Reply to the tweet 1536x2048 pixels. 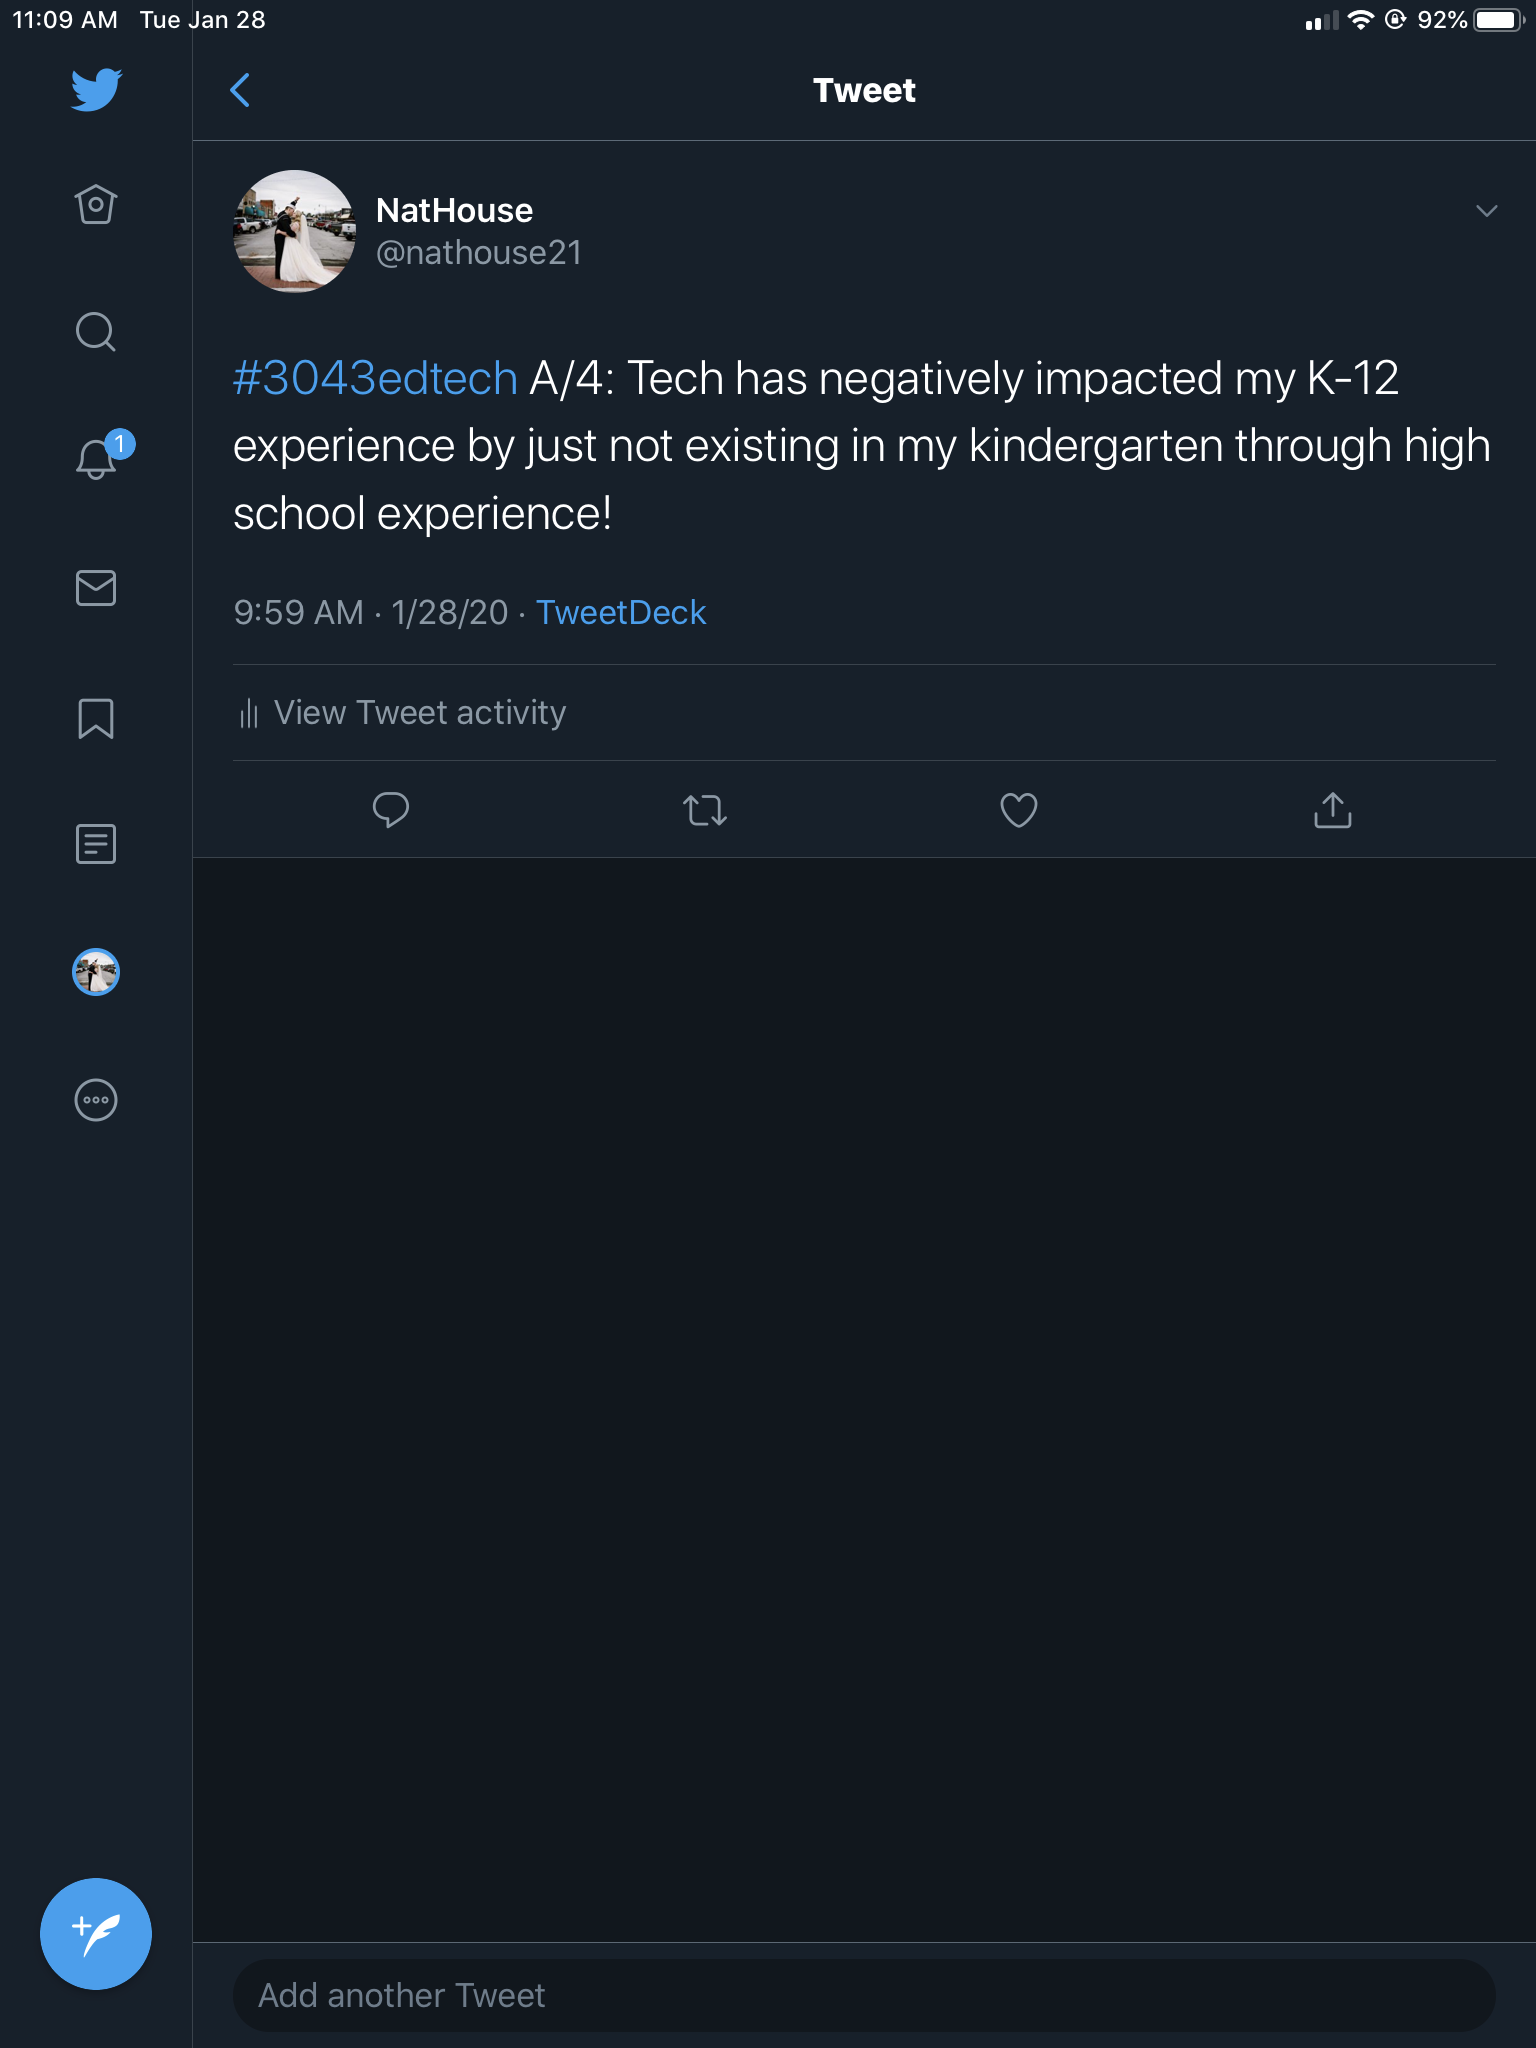tap(390, 810)
